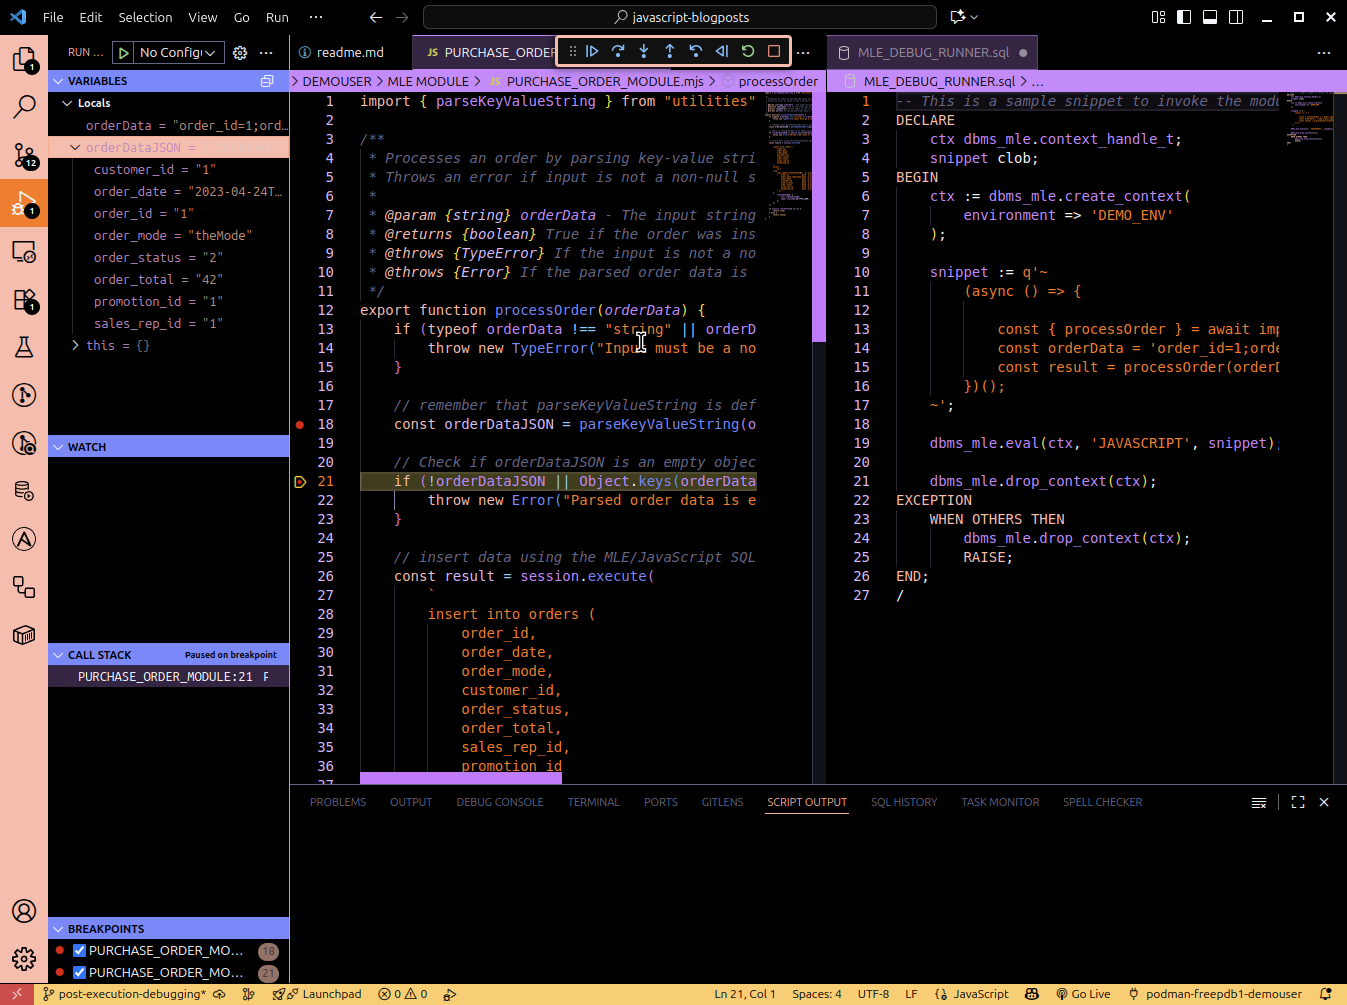The image size is (1347, 1005).
Task: Open the Extensions view icon
Action: click(x=23, y=300)
